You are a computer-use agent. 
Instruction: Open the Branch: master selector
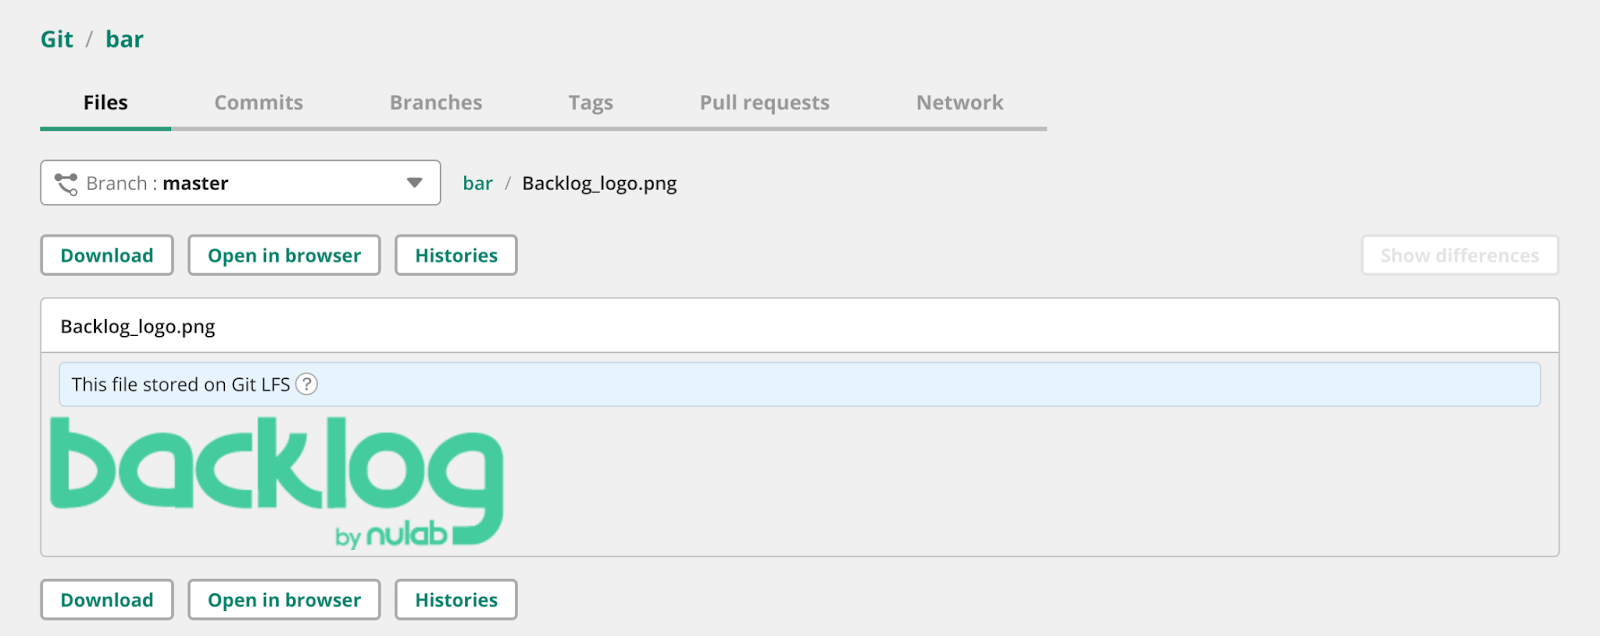(240, 183)
